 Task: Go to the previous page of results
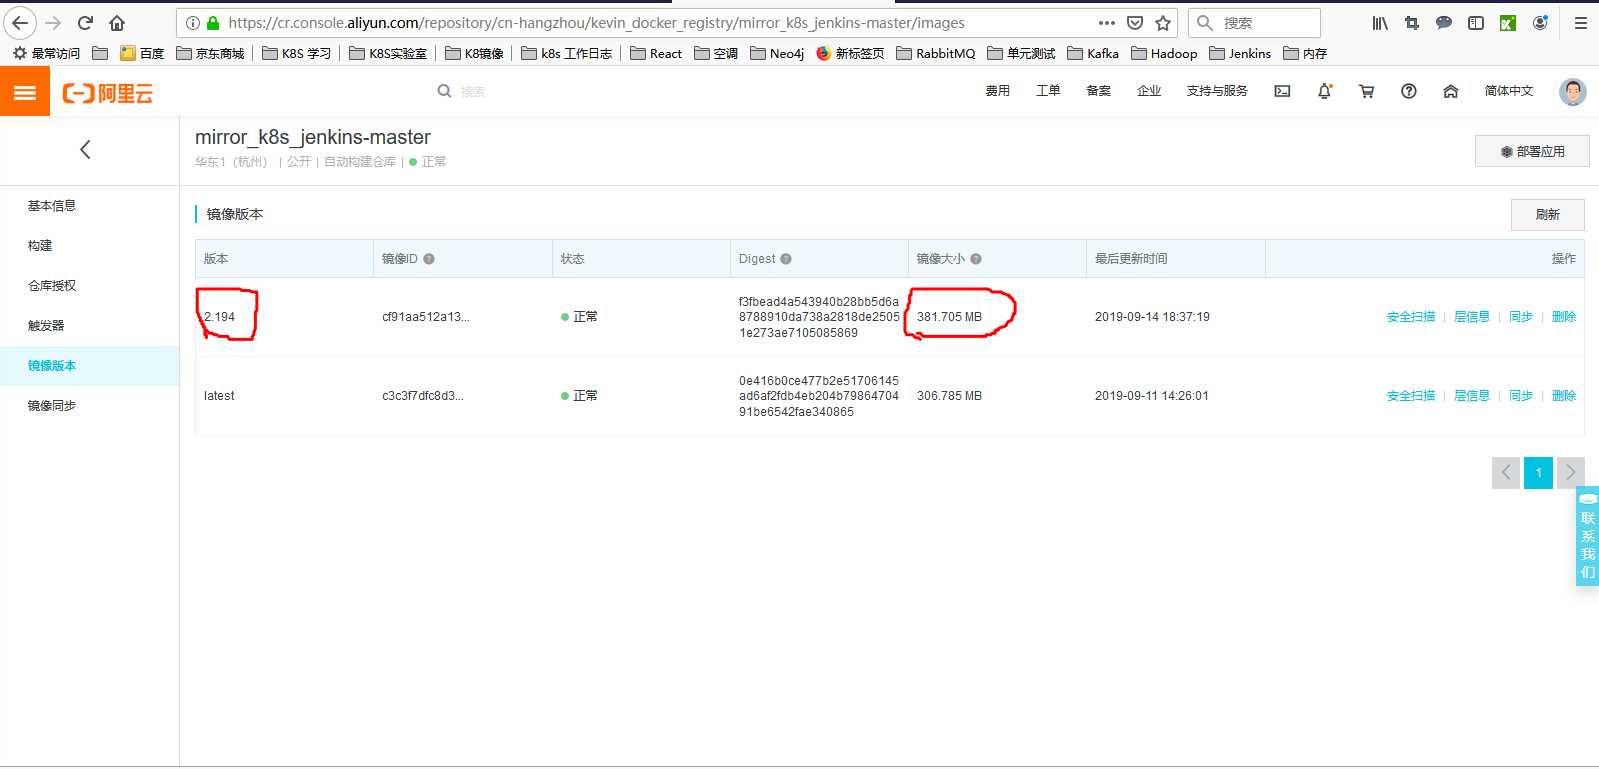[x=1506, y=473]
